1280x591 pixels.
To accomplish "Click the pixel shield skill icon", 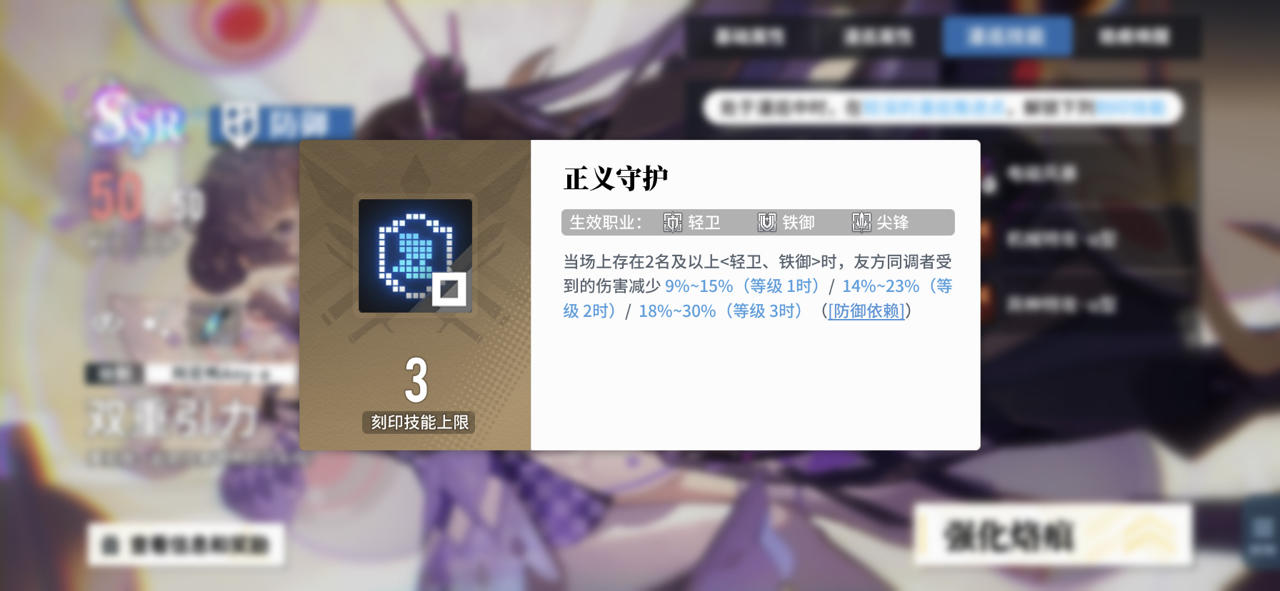I will tap(415, 255).
